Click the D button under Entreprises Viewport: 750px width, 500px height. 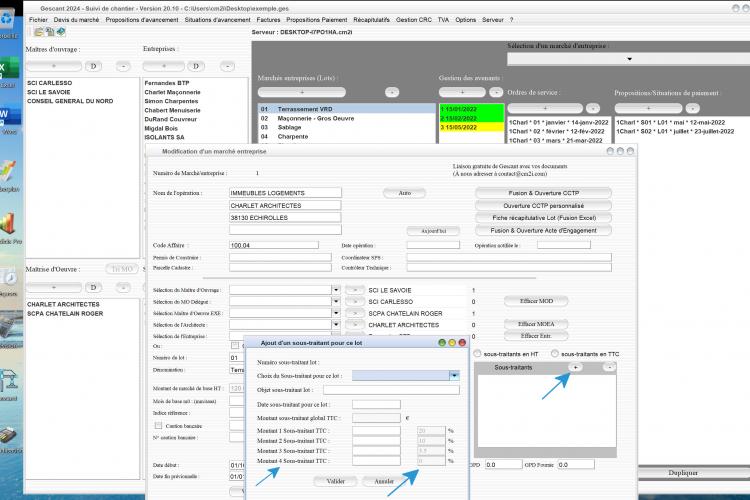(196, 66)
